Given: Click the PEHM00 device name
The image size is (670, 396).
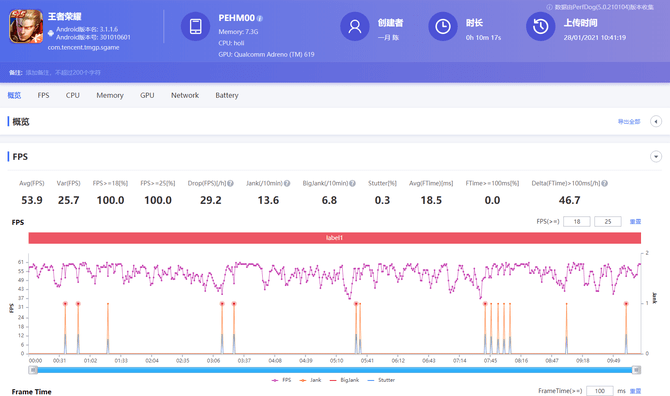Looking at the screenshot, I should [236, 18].
